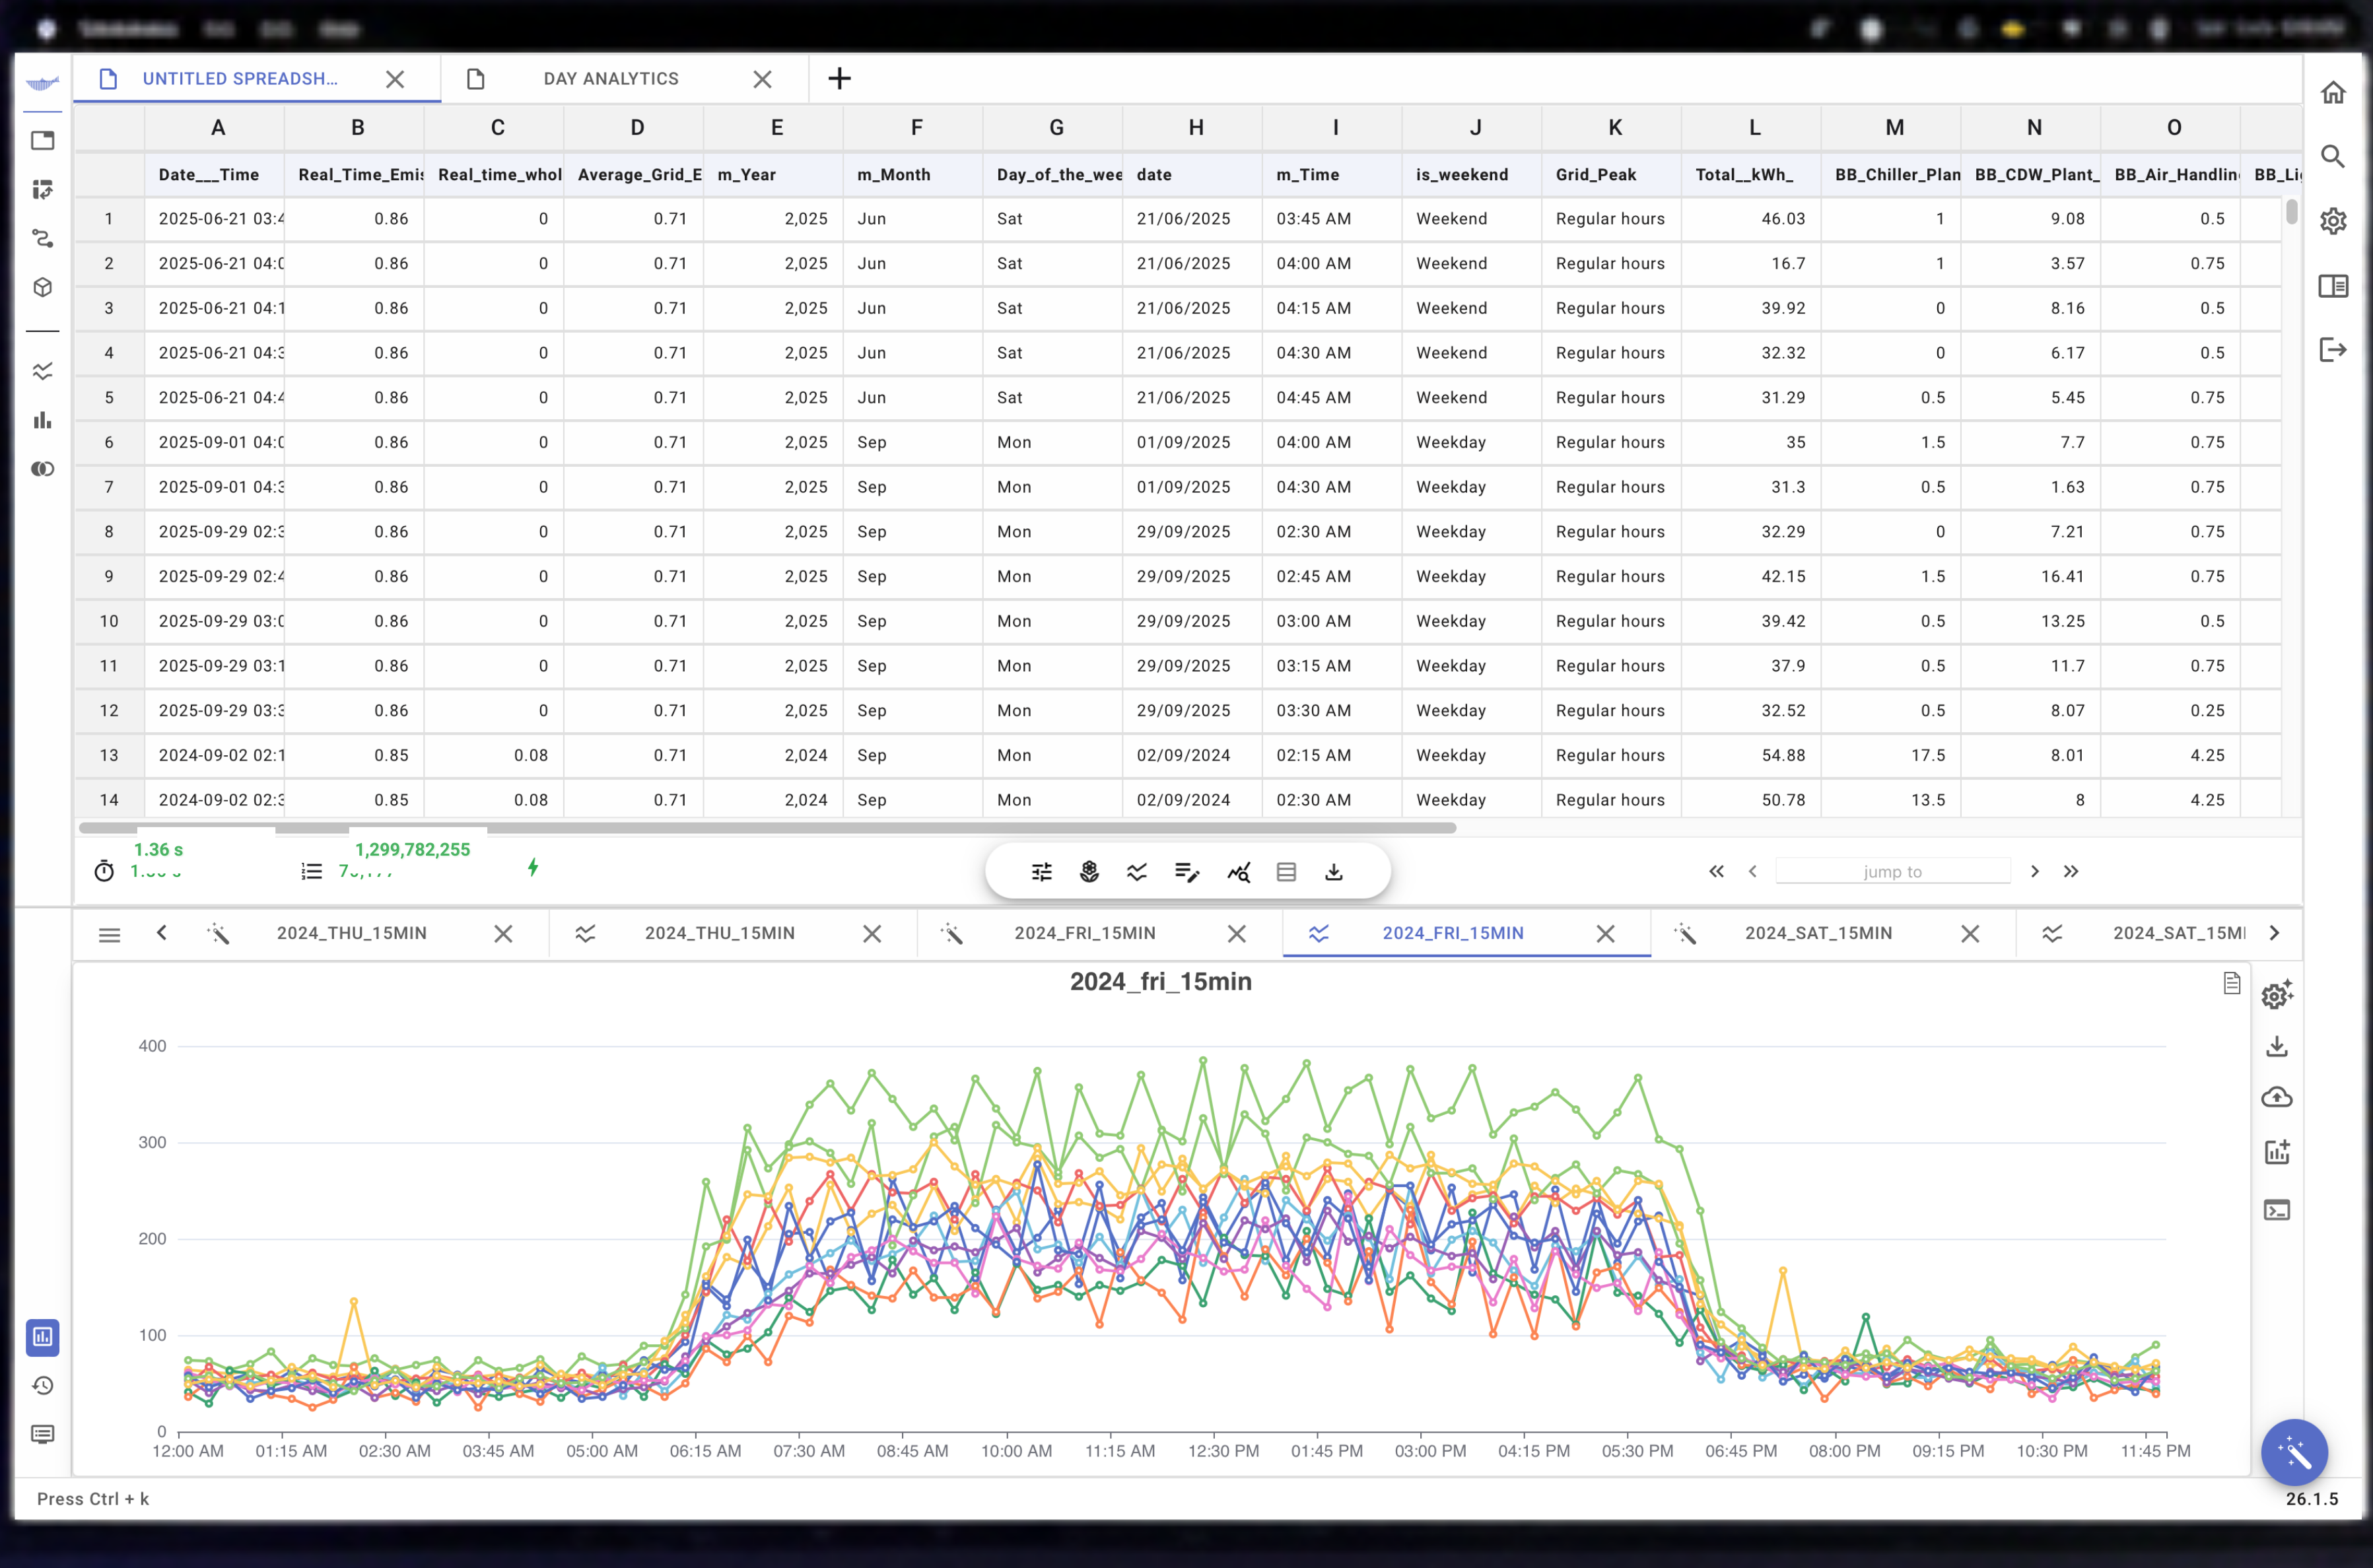The width and height of the screenshot is (2373, 1568).
Task: Open the table transform sidebar icon
Action: tap(42, 190)
